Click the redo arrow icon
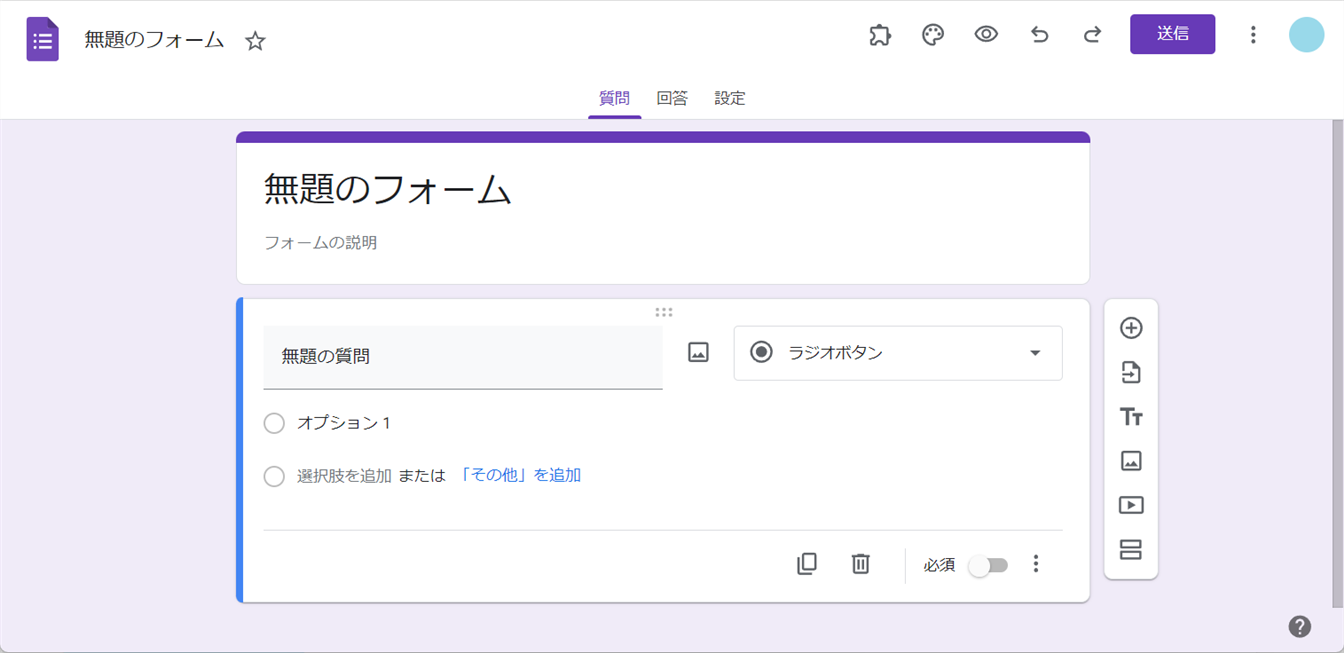This screenshot has width=1344, height=653. pyautogui.click(x=1092, y=35)
